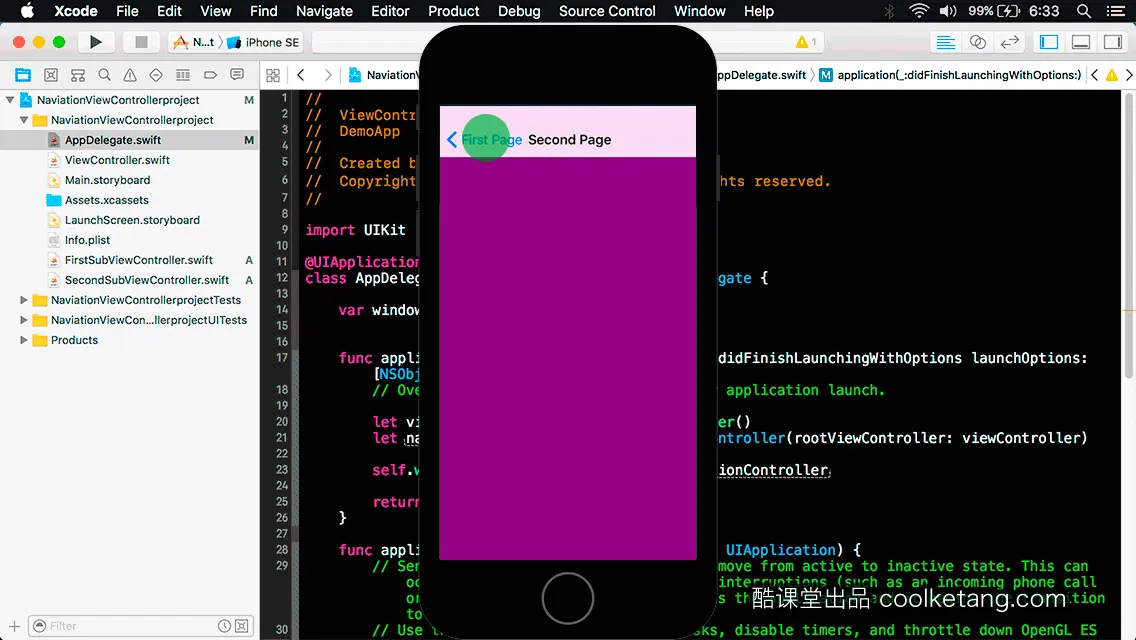1136x640 pixels.
Task: Go back in editor history
Action: pyautogui.click(x=301, y=75)
